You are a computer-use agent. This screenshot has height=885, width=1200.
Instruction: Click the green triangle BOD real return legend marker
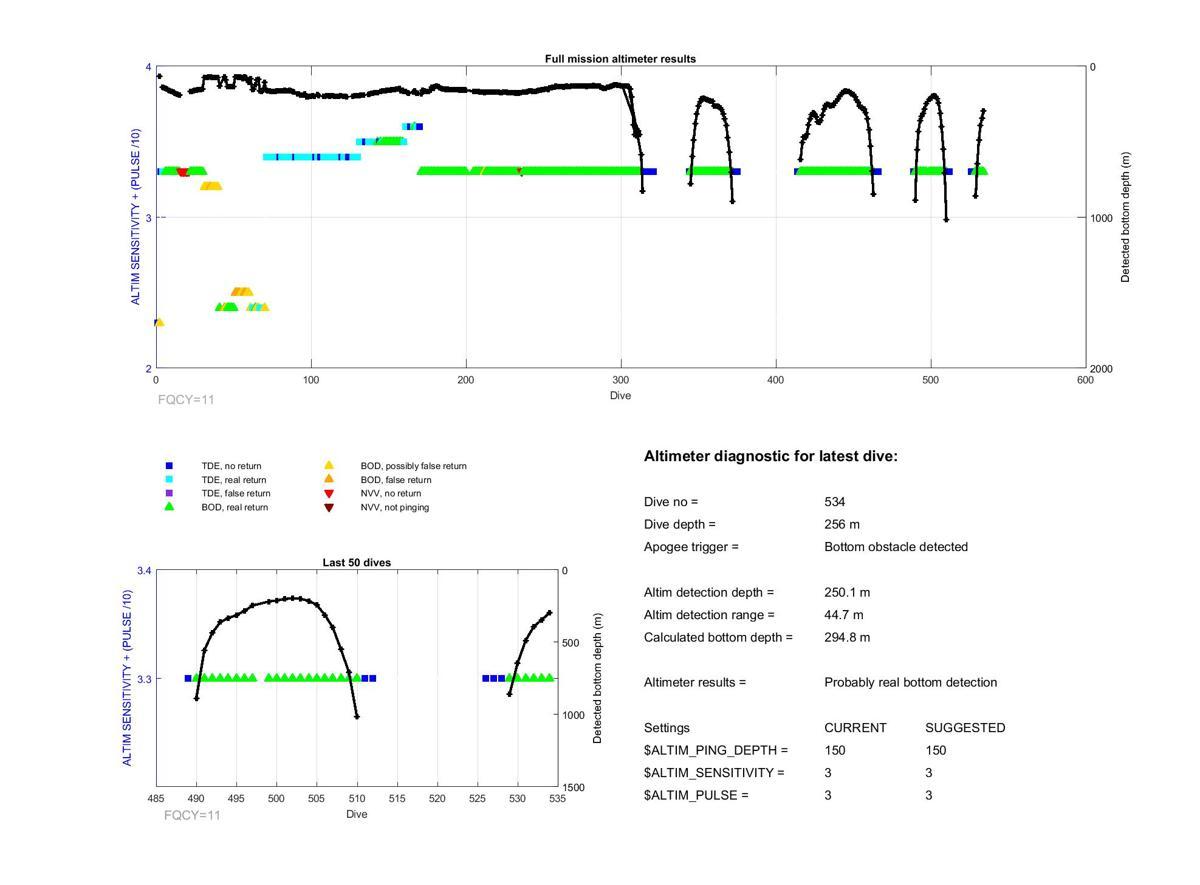169,507
